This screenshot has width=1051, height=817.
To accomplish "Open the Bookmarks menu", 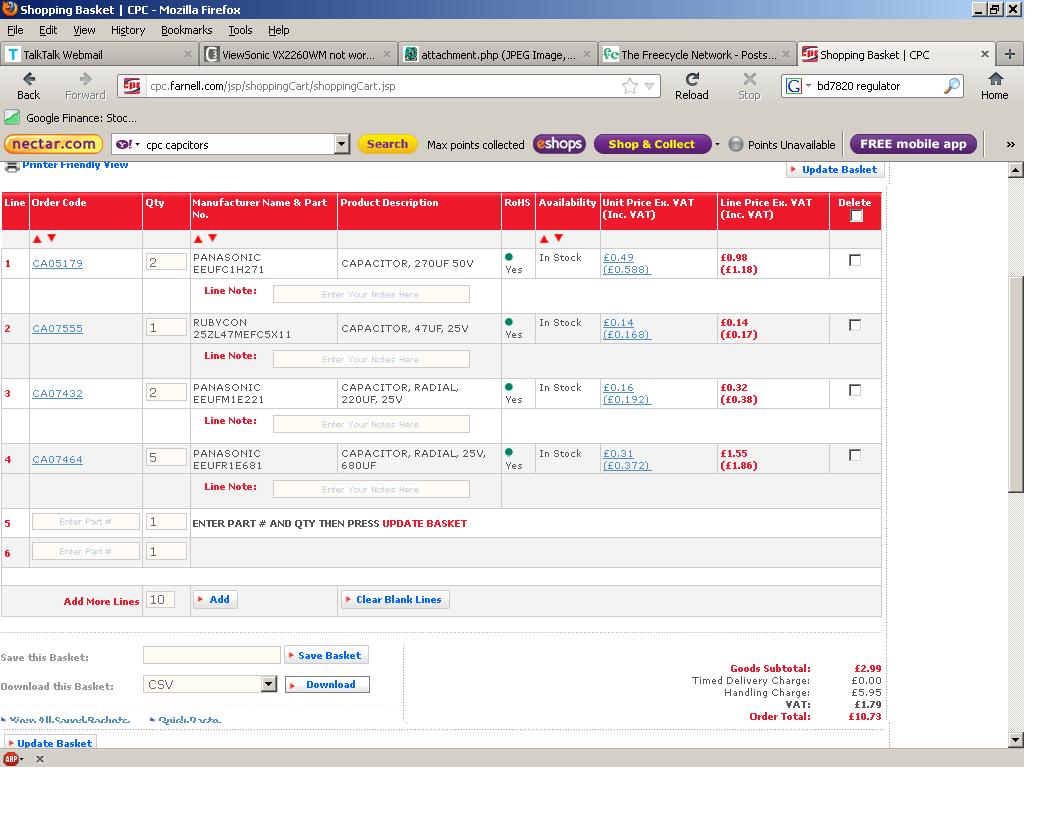I will 186,30.
